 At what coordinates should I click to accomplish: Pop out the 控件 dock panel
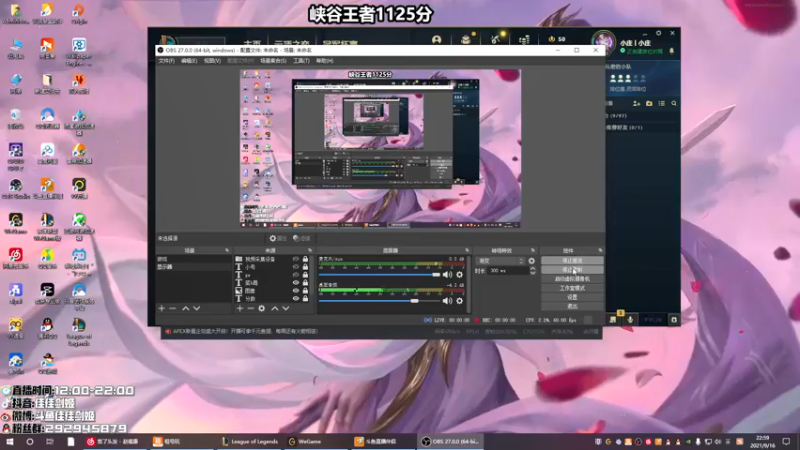[x=600, y=251]
